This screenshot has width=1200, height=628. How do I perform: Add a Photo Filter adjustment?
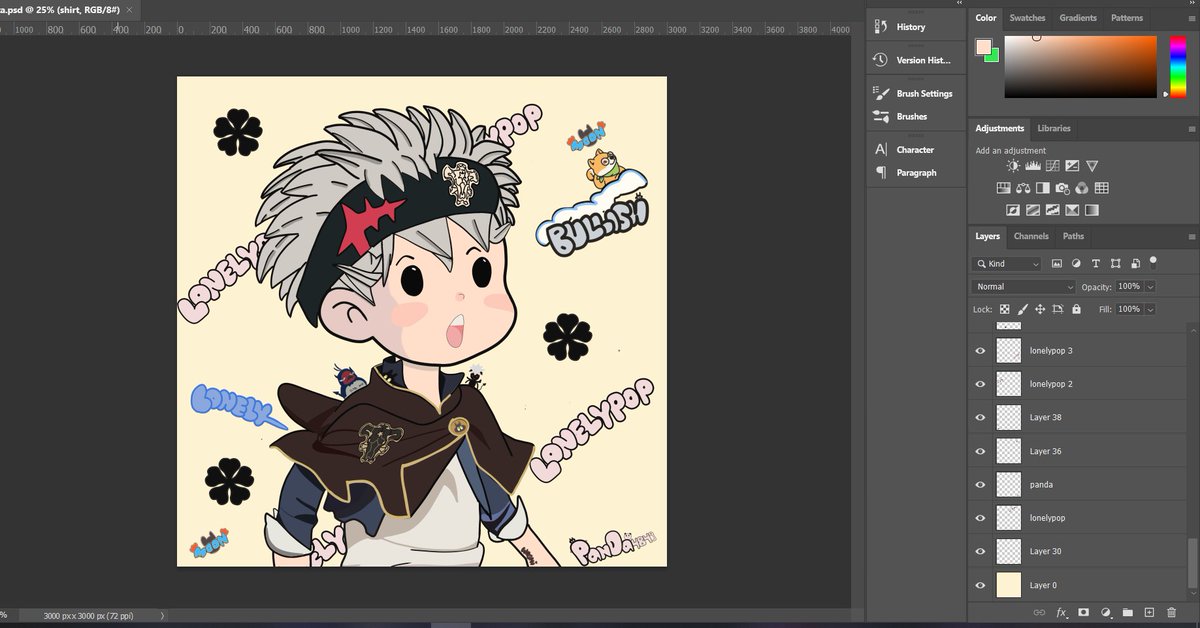pos(1062,188)
